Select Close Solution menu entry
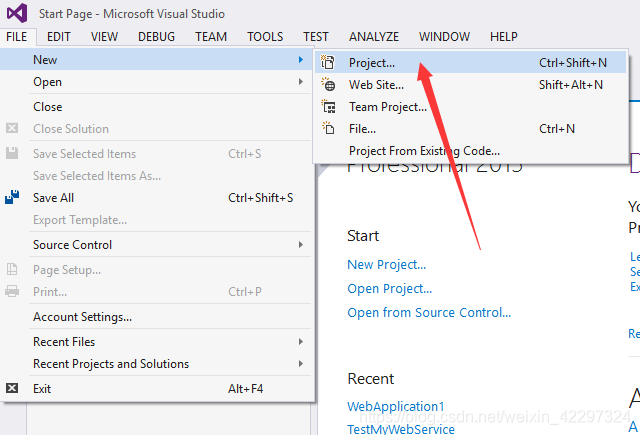 (x=157, y=129)
